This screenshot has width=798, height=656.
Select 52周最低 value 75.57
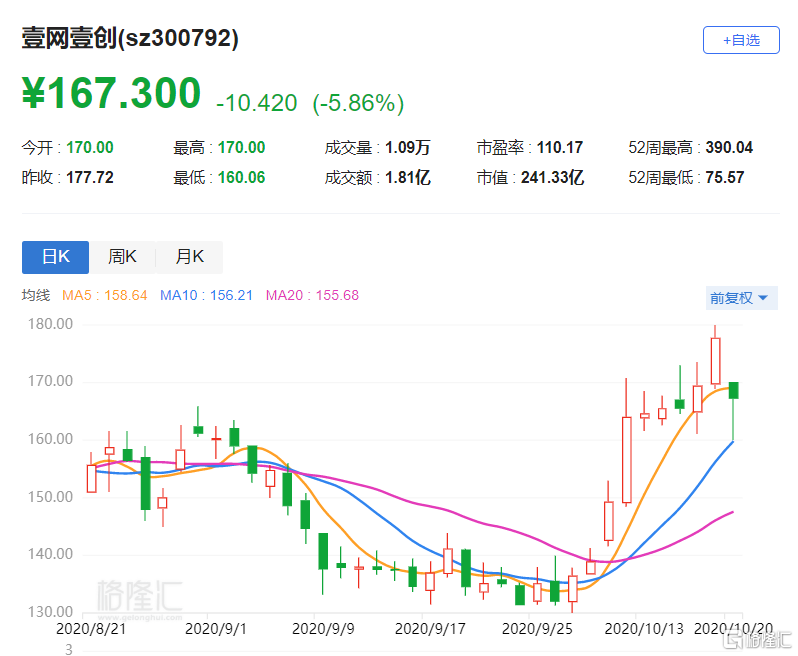725,178
